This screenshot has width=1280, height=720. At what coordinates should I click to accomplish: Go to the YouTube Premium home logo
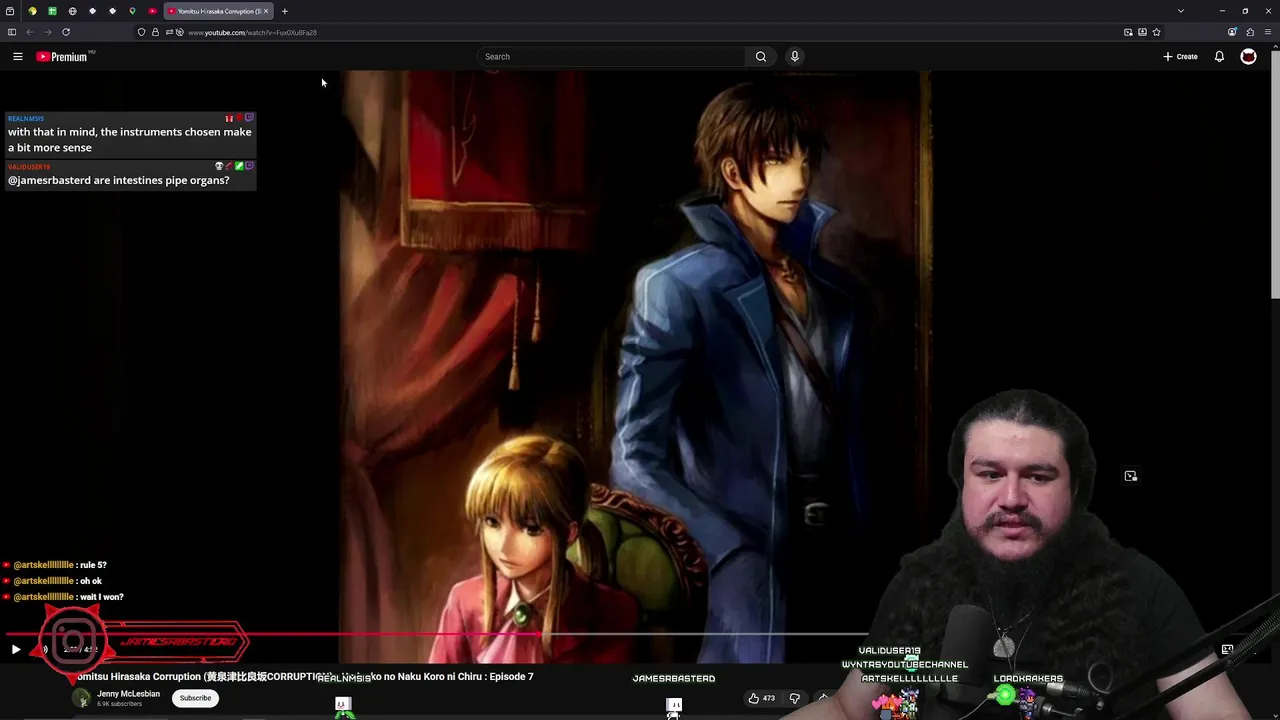64,57
